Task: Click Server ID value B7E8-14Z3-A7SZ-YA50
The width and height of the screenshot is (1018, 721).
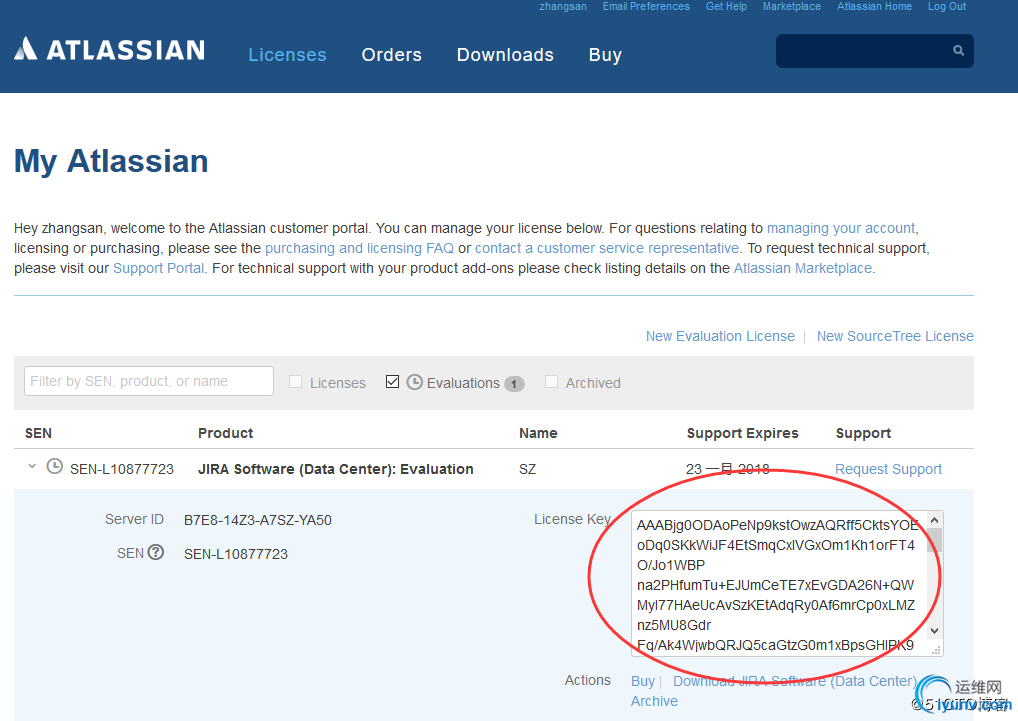Action: click(258, 520)
